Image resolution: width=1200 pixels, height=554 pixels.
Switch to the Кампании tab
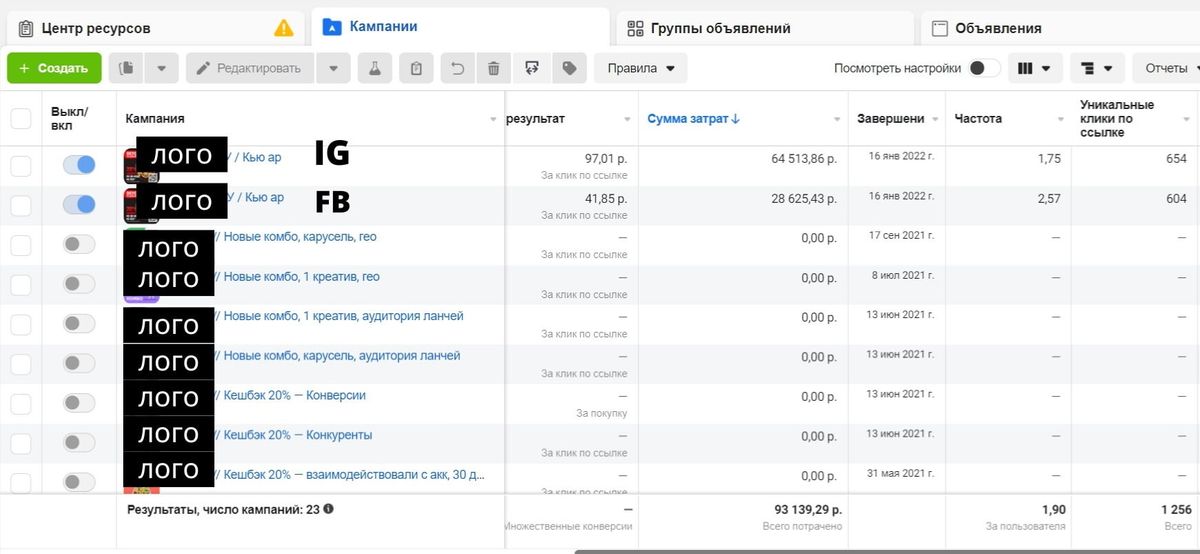460,27
